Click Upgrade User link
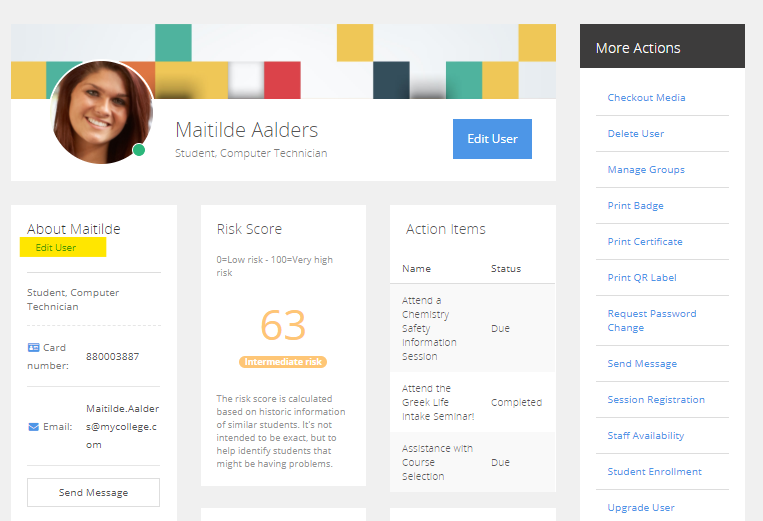 (641, 507)
